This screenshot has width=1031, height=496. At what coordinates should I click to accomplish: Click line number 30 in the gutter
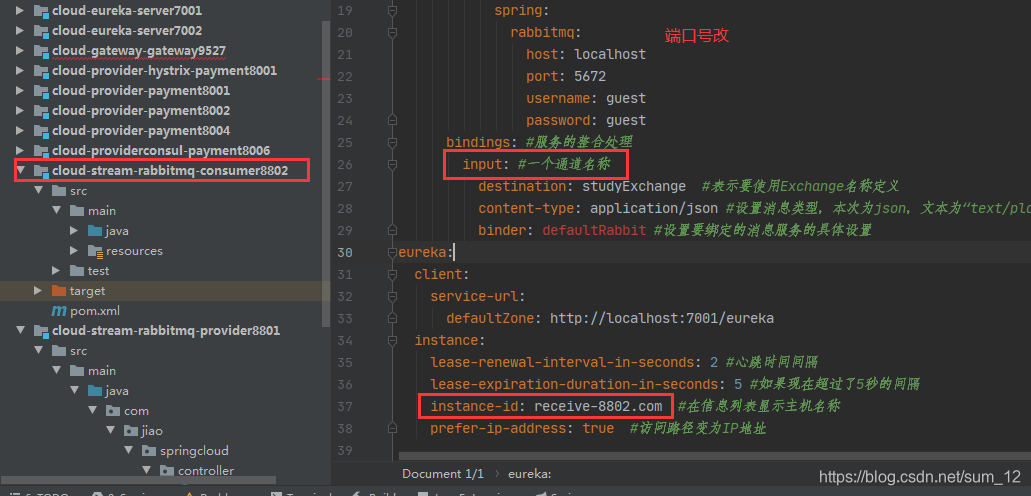[x=345, y=253]
